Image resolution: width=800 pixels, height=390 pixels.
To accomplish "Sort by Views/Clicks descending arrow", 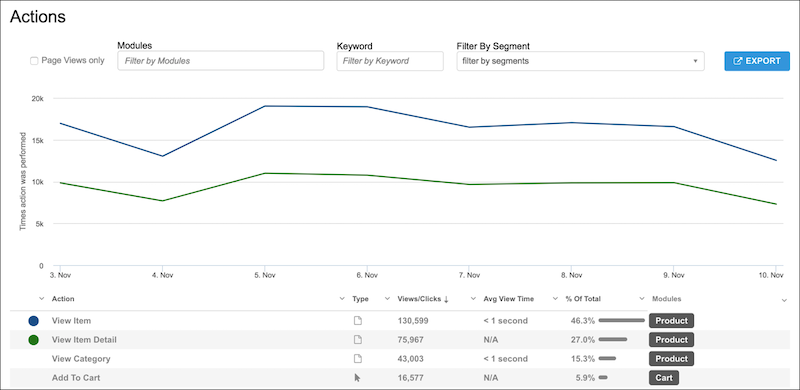I will [x=446, y=299].
